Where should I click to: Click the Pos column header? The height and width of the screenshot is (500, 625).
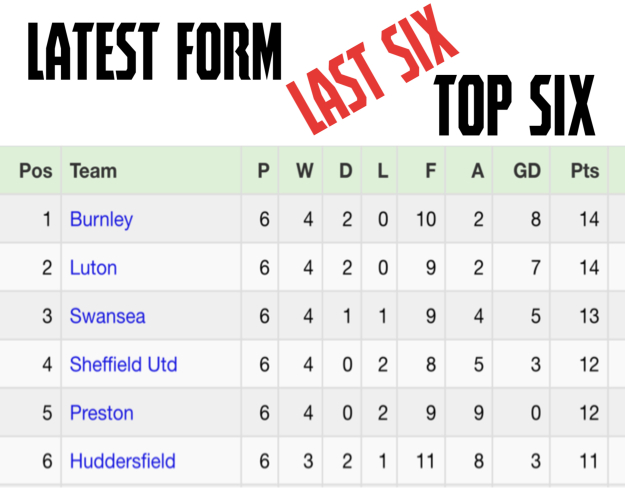[35, 171]
